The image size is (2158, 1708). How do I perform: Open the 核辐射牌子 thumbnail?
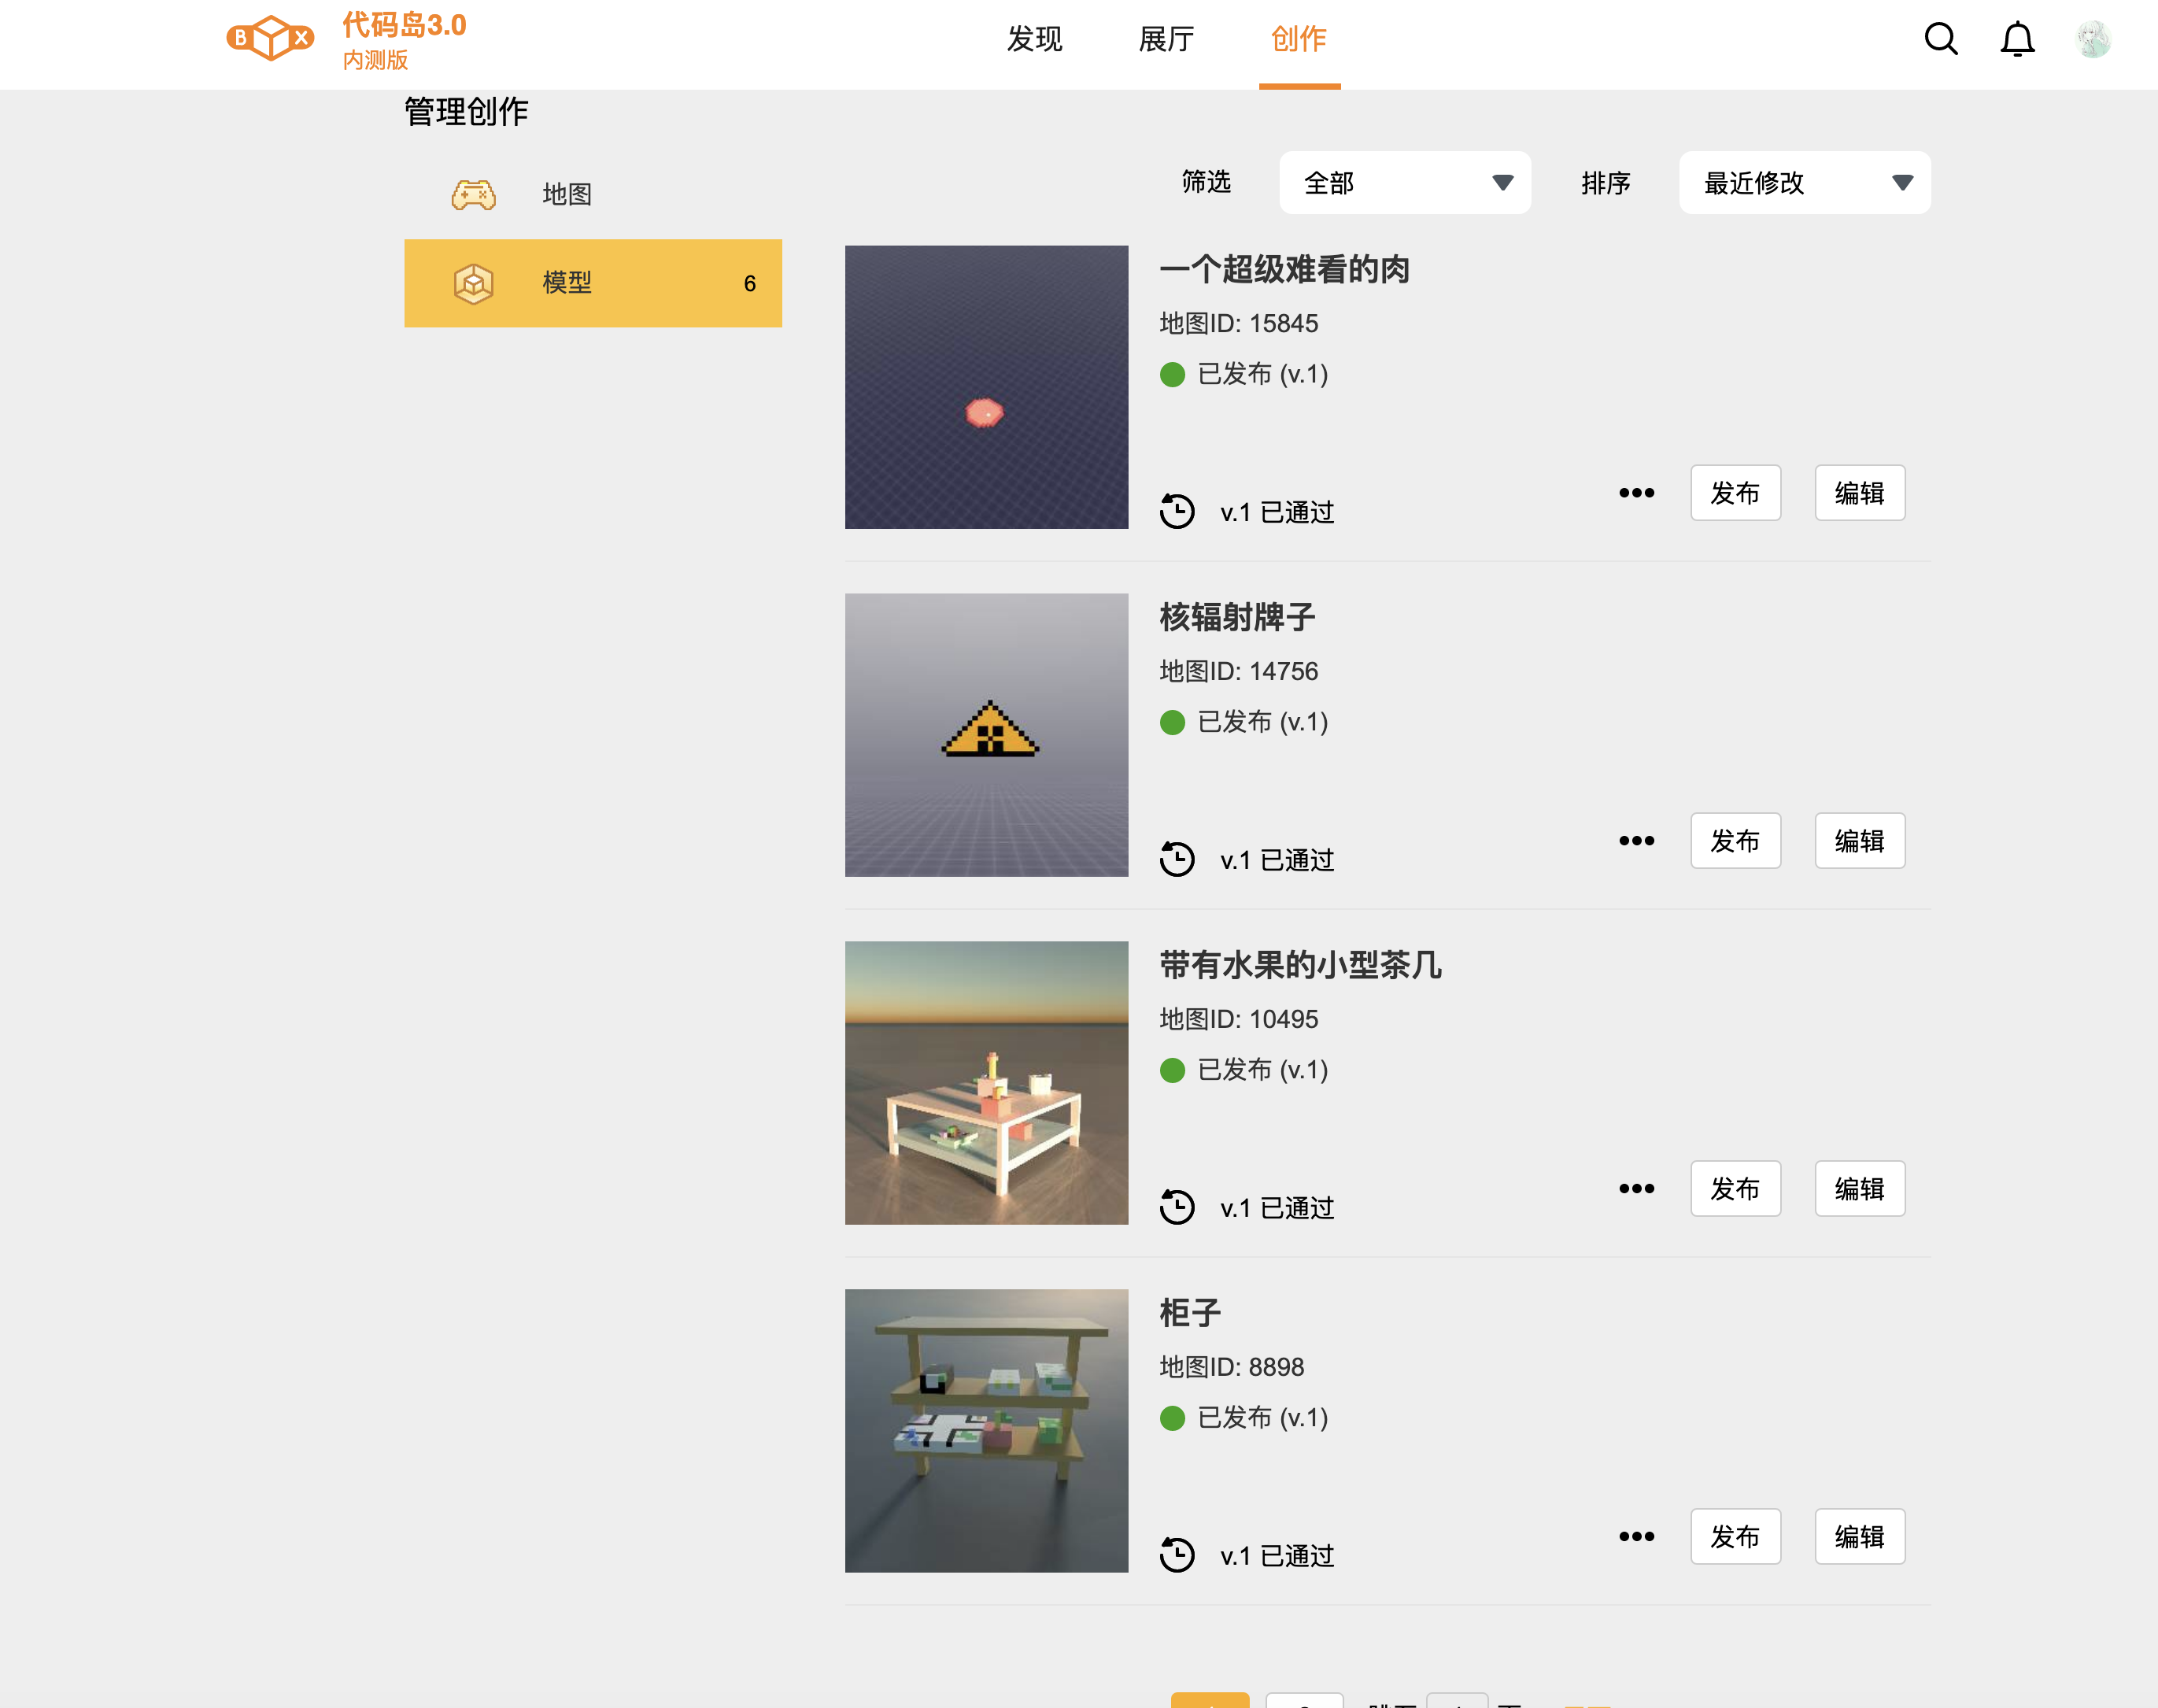(986, 735)
